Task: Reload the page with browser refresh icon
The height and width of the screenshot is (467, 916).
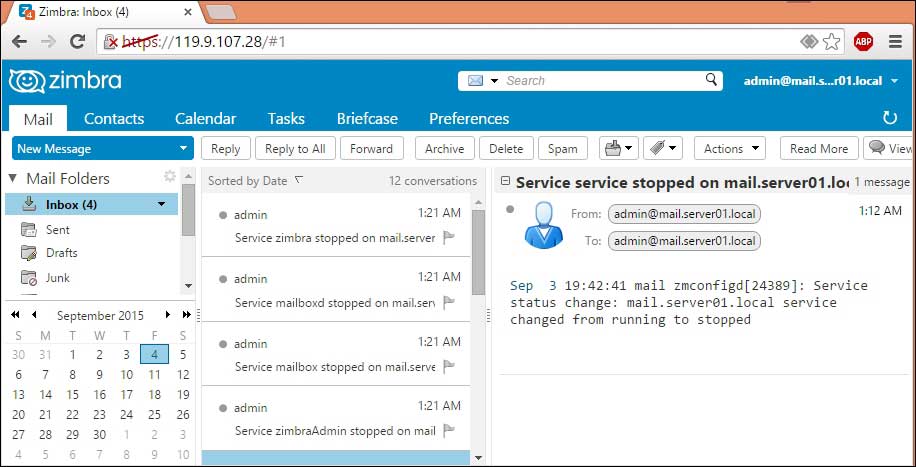Action: coord(77,41)
